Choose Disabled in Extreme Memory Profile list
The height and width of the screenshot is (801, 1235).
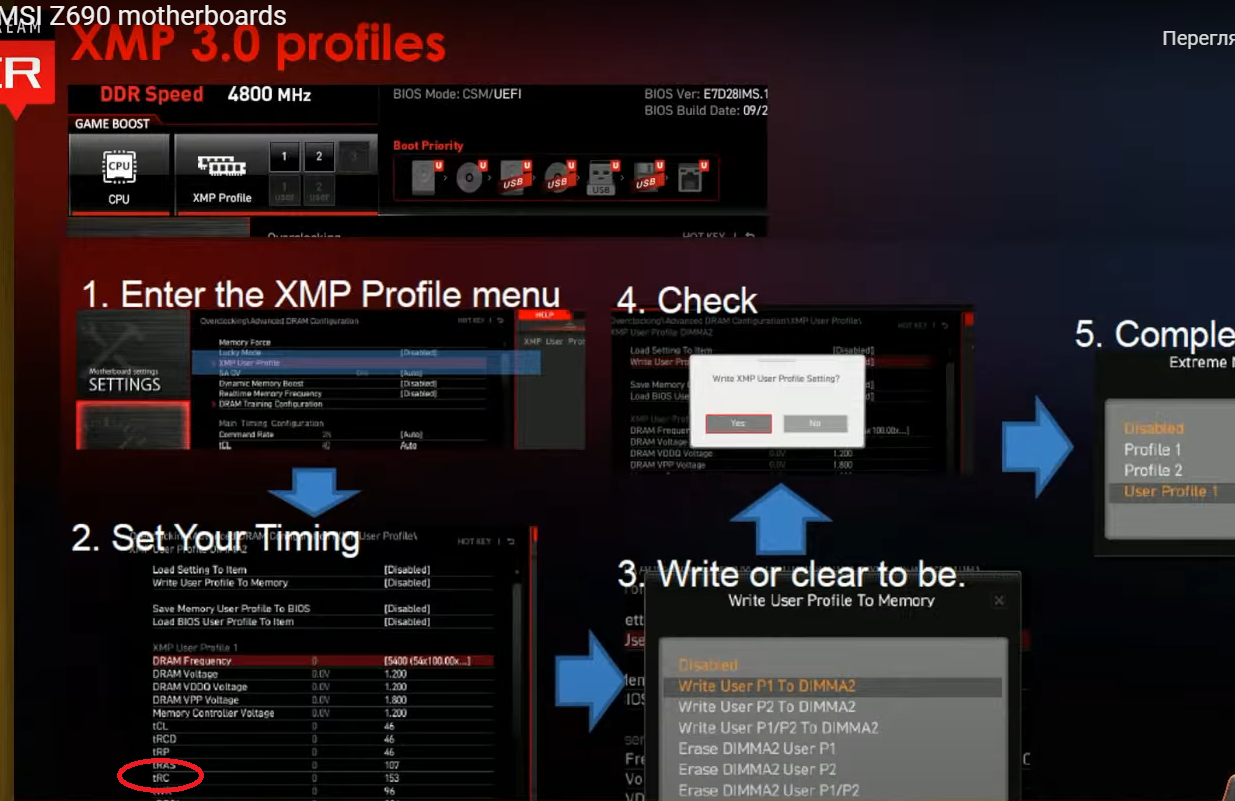(1153, 428)
